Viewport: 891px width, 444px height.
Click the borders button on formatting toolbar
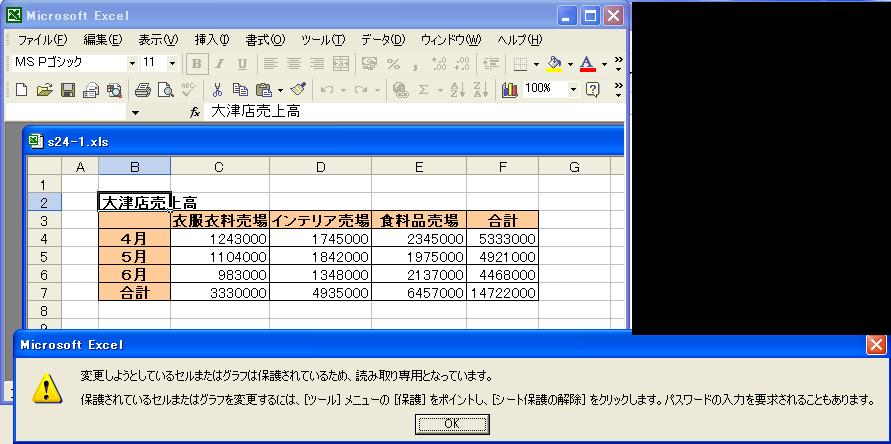[x=520, y=64]
